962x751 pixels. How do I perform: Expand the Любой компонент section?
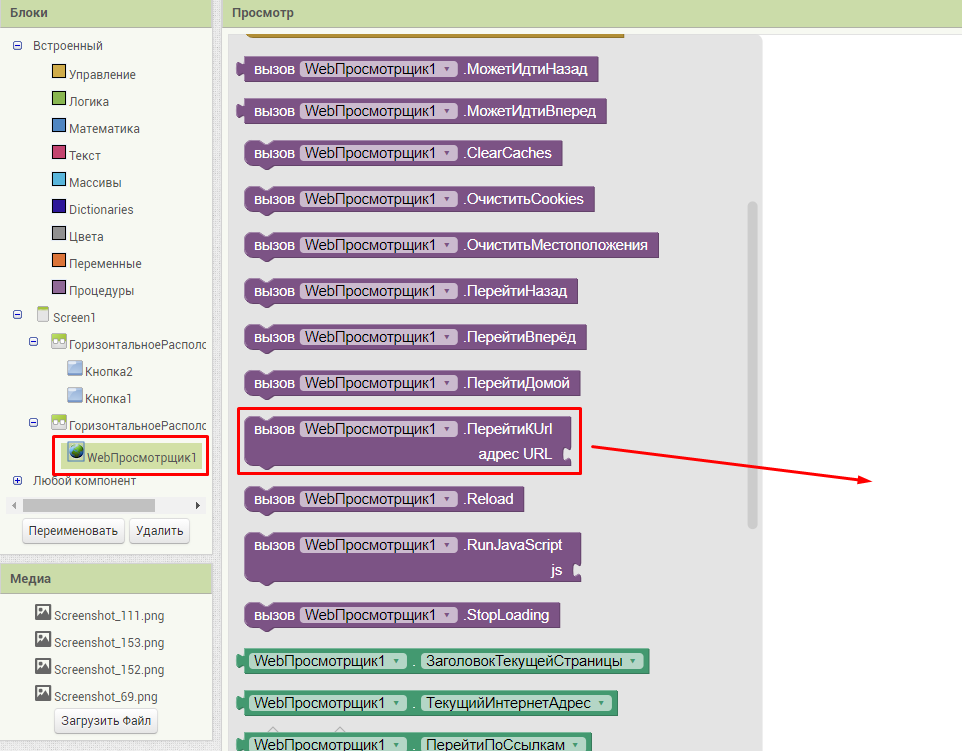click(18, 480)
